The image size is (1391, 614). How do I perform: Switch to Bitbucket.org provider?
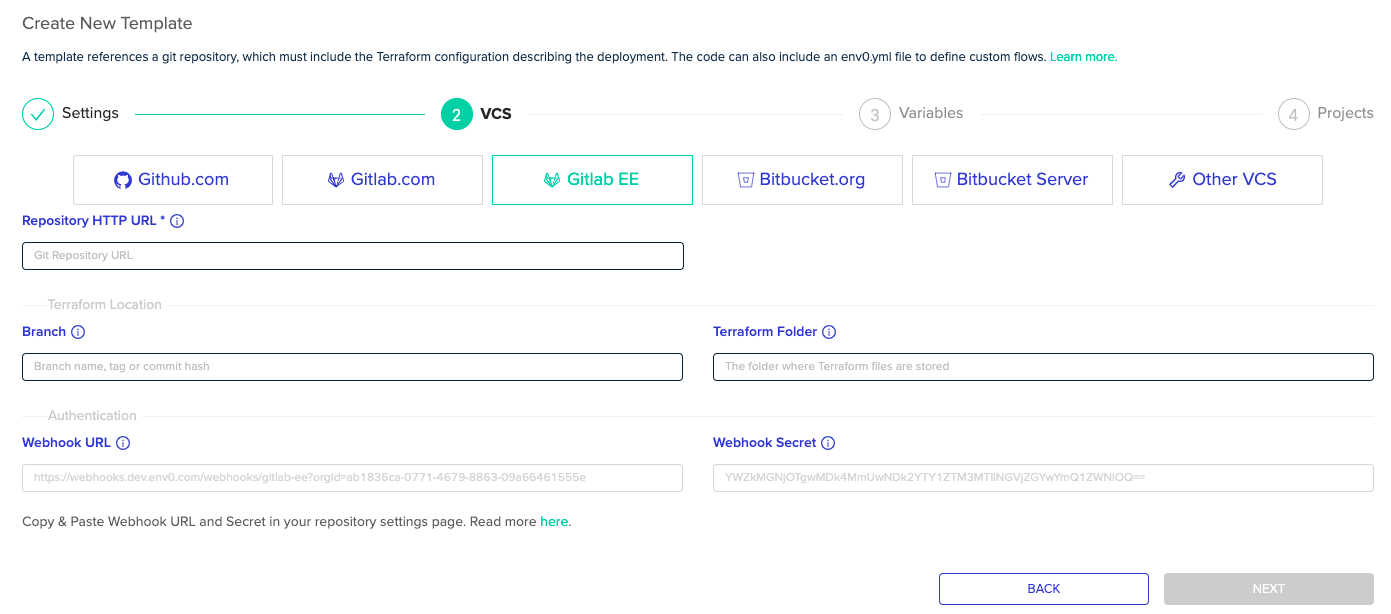(x=802, y=180)
